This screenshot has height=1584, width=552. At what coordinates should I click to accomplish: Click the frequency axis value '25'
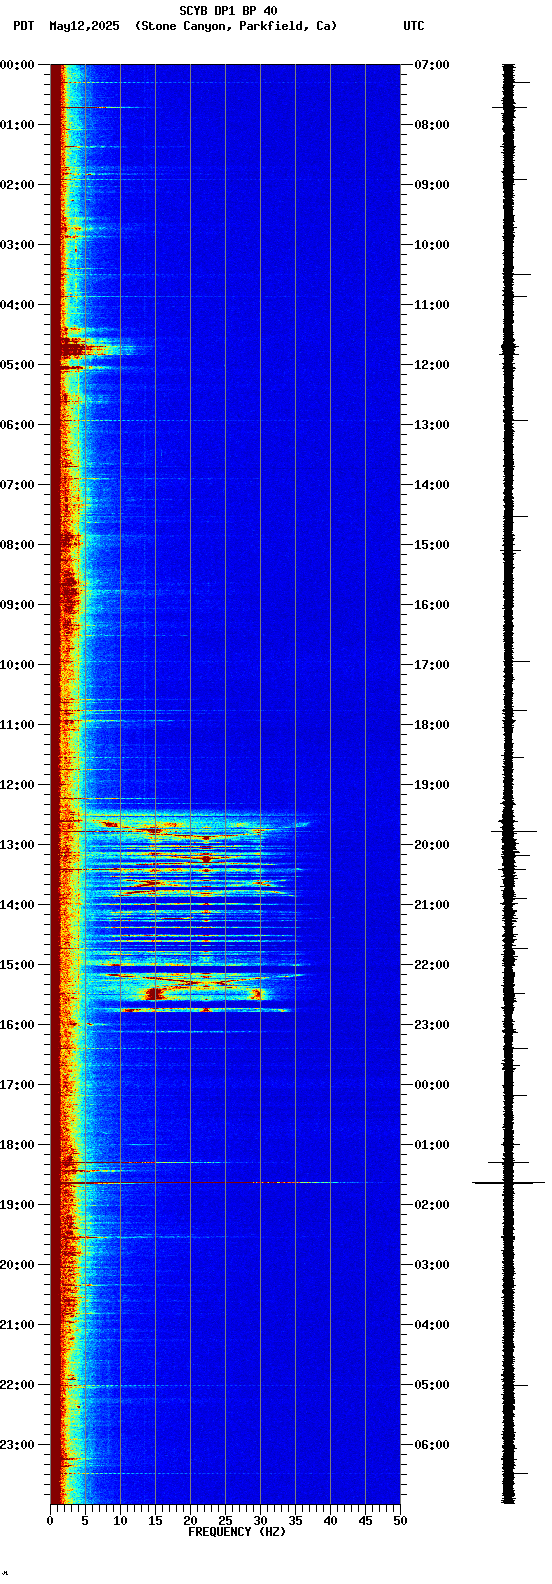pos(225,1520)
